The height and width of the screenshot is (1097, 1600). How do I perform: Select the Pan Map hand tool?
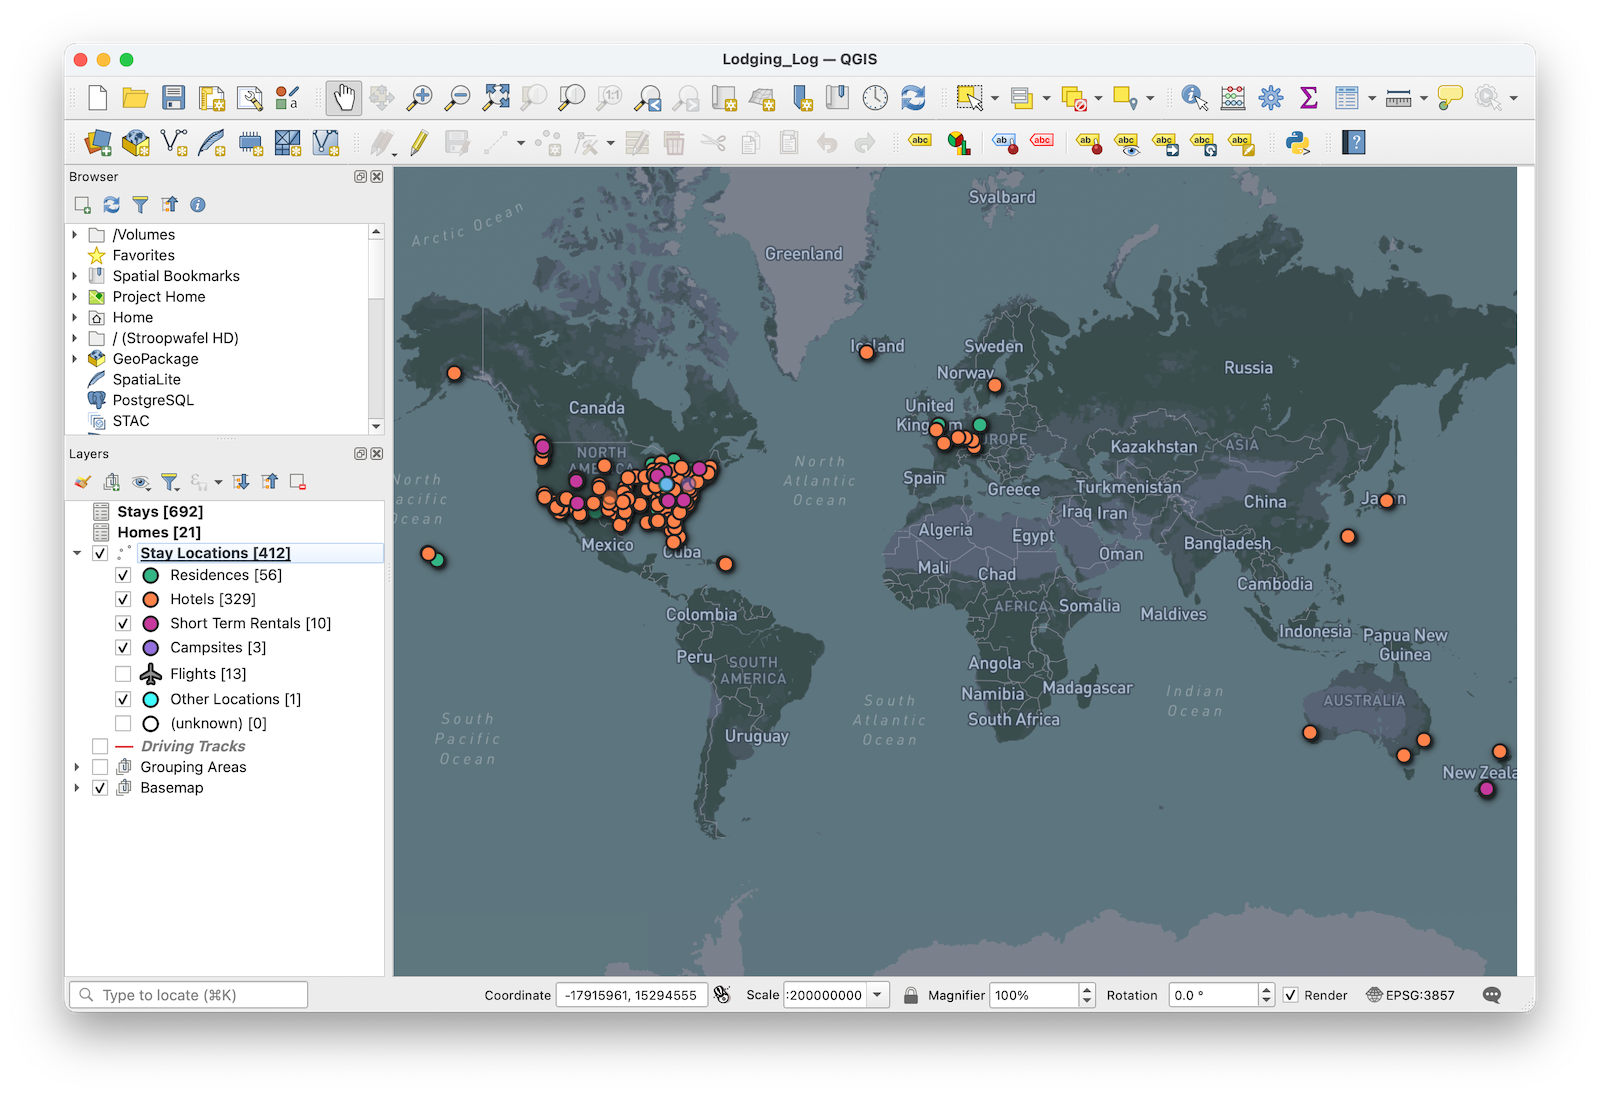343,98
